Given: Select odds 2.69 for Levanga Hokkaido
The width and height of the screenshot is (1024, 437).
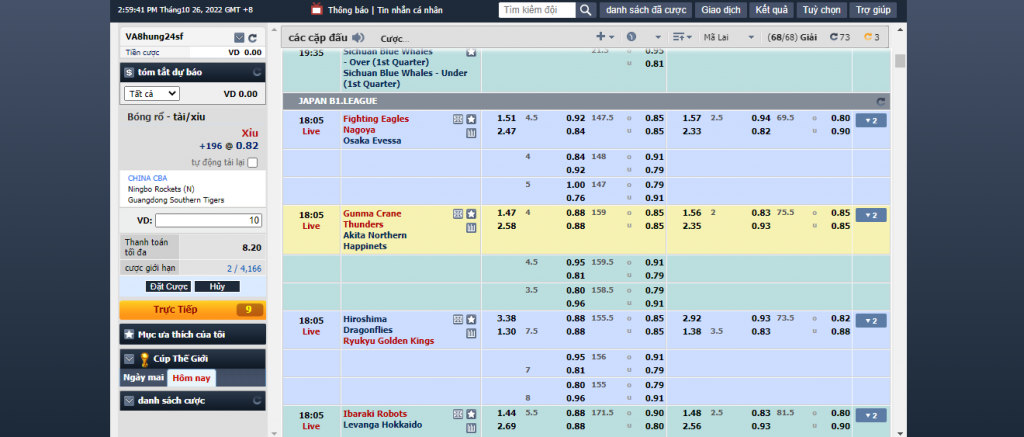Looking at the screenshot, I should 506,426.
